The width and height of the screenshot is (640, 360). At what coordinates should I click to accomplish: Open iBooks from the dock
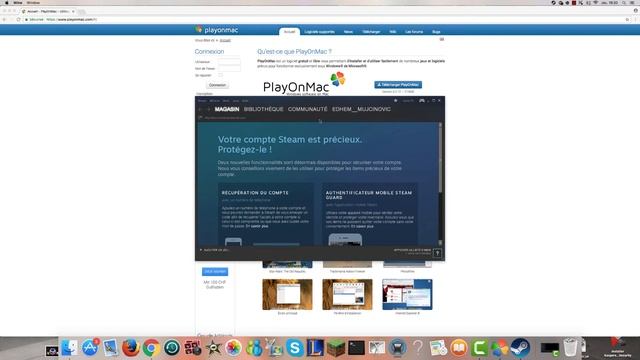pos(459,348)
